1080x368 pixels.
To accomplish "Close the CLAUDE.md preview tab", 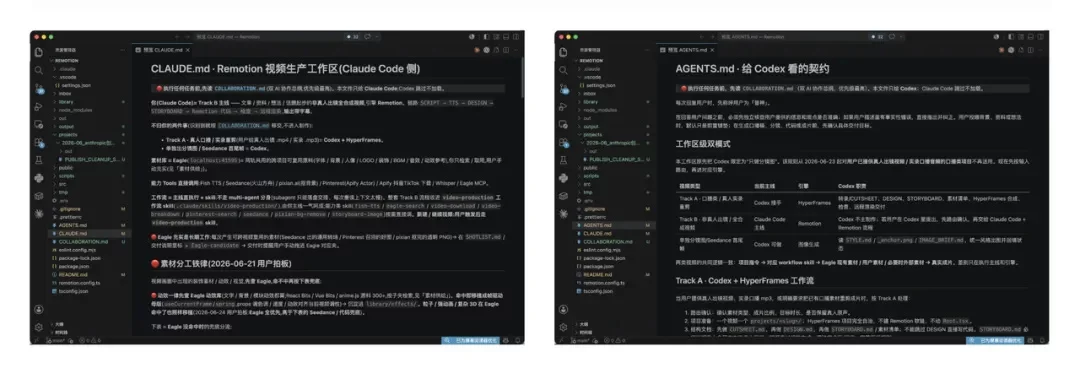I will (188, 50).
